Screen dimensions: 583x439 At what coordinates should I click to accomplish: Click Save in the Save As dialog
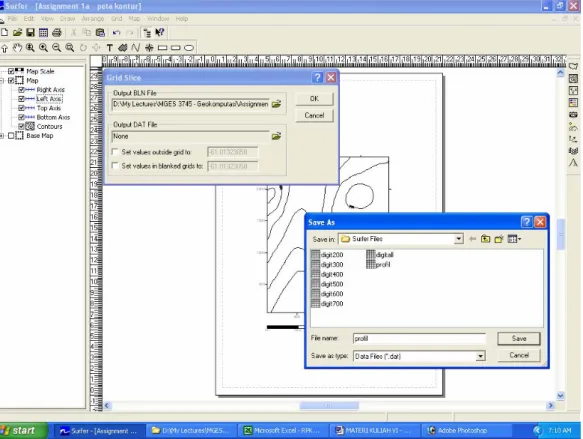[x=519, y=339]
